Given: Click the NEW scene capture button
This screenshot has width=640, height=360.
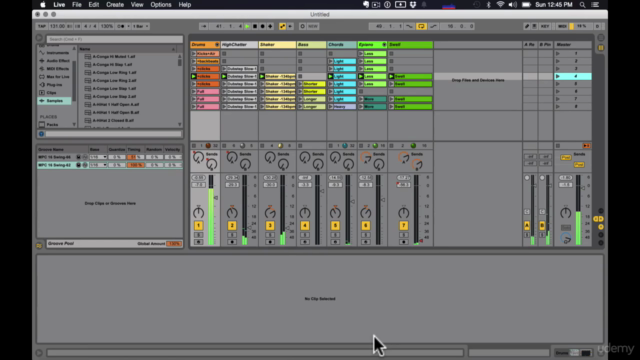Looking at the screenshot, I should (313, 26).
